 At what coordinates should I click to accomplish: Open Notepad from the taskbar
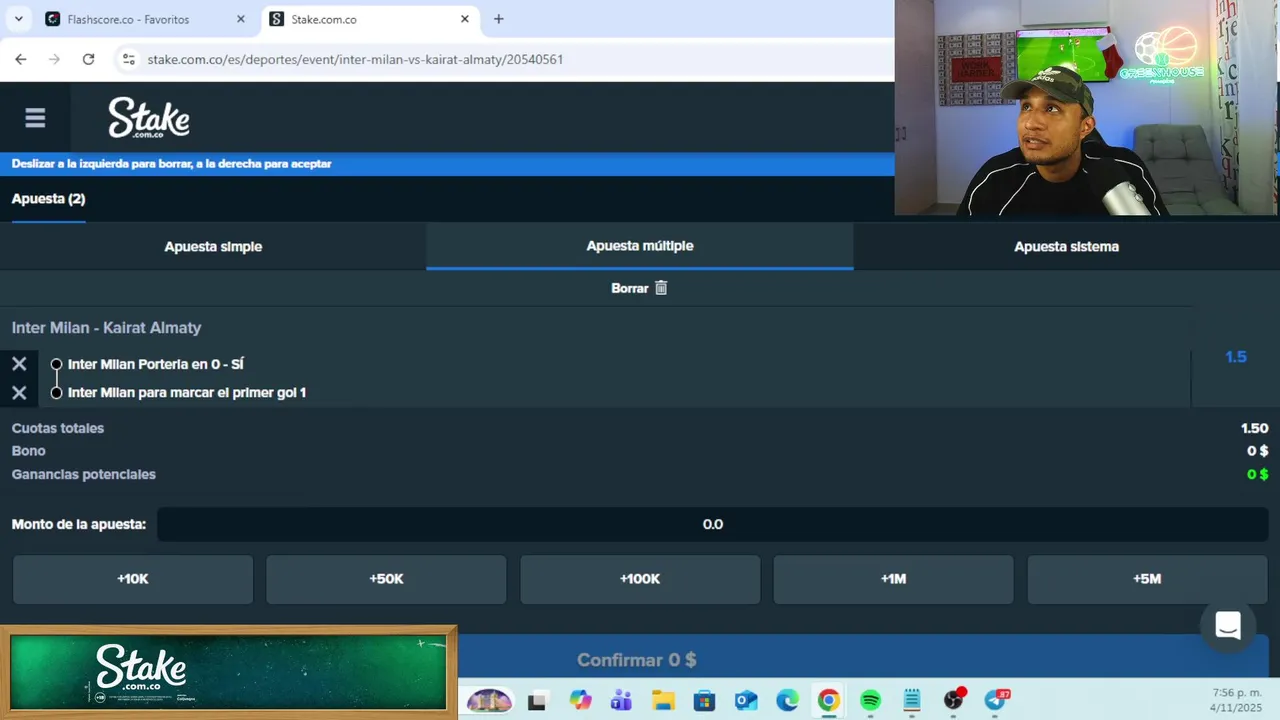point(911,701)
